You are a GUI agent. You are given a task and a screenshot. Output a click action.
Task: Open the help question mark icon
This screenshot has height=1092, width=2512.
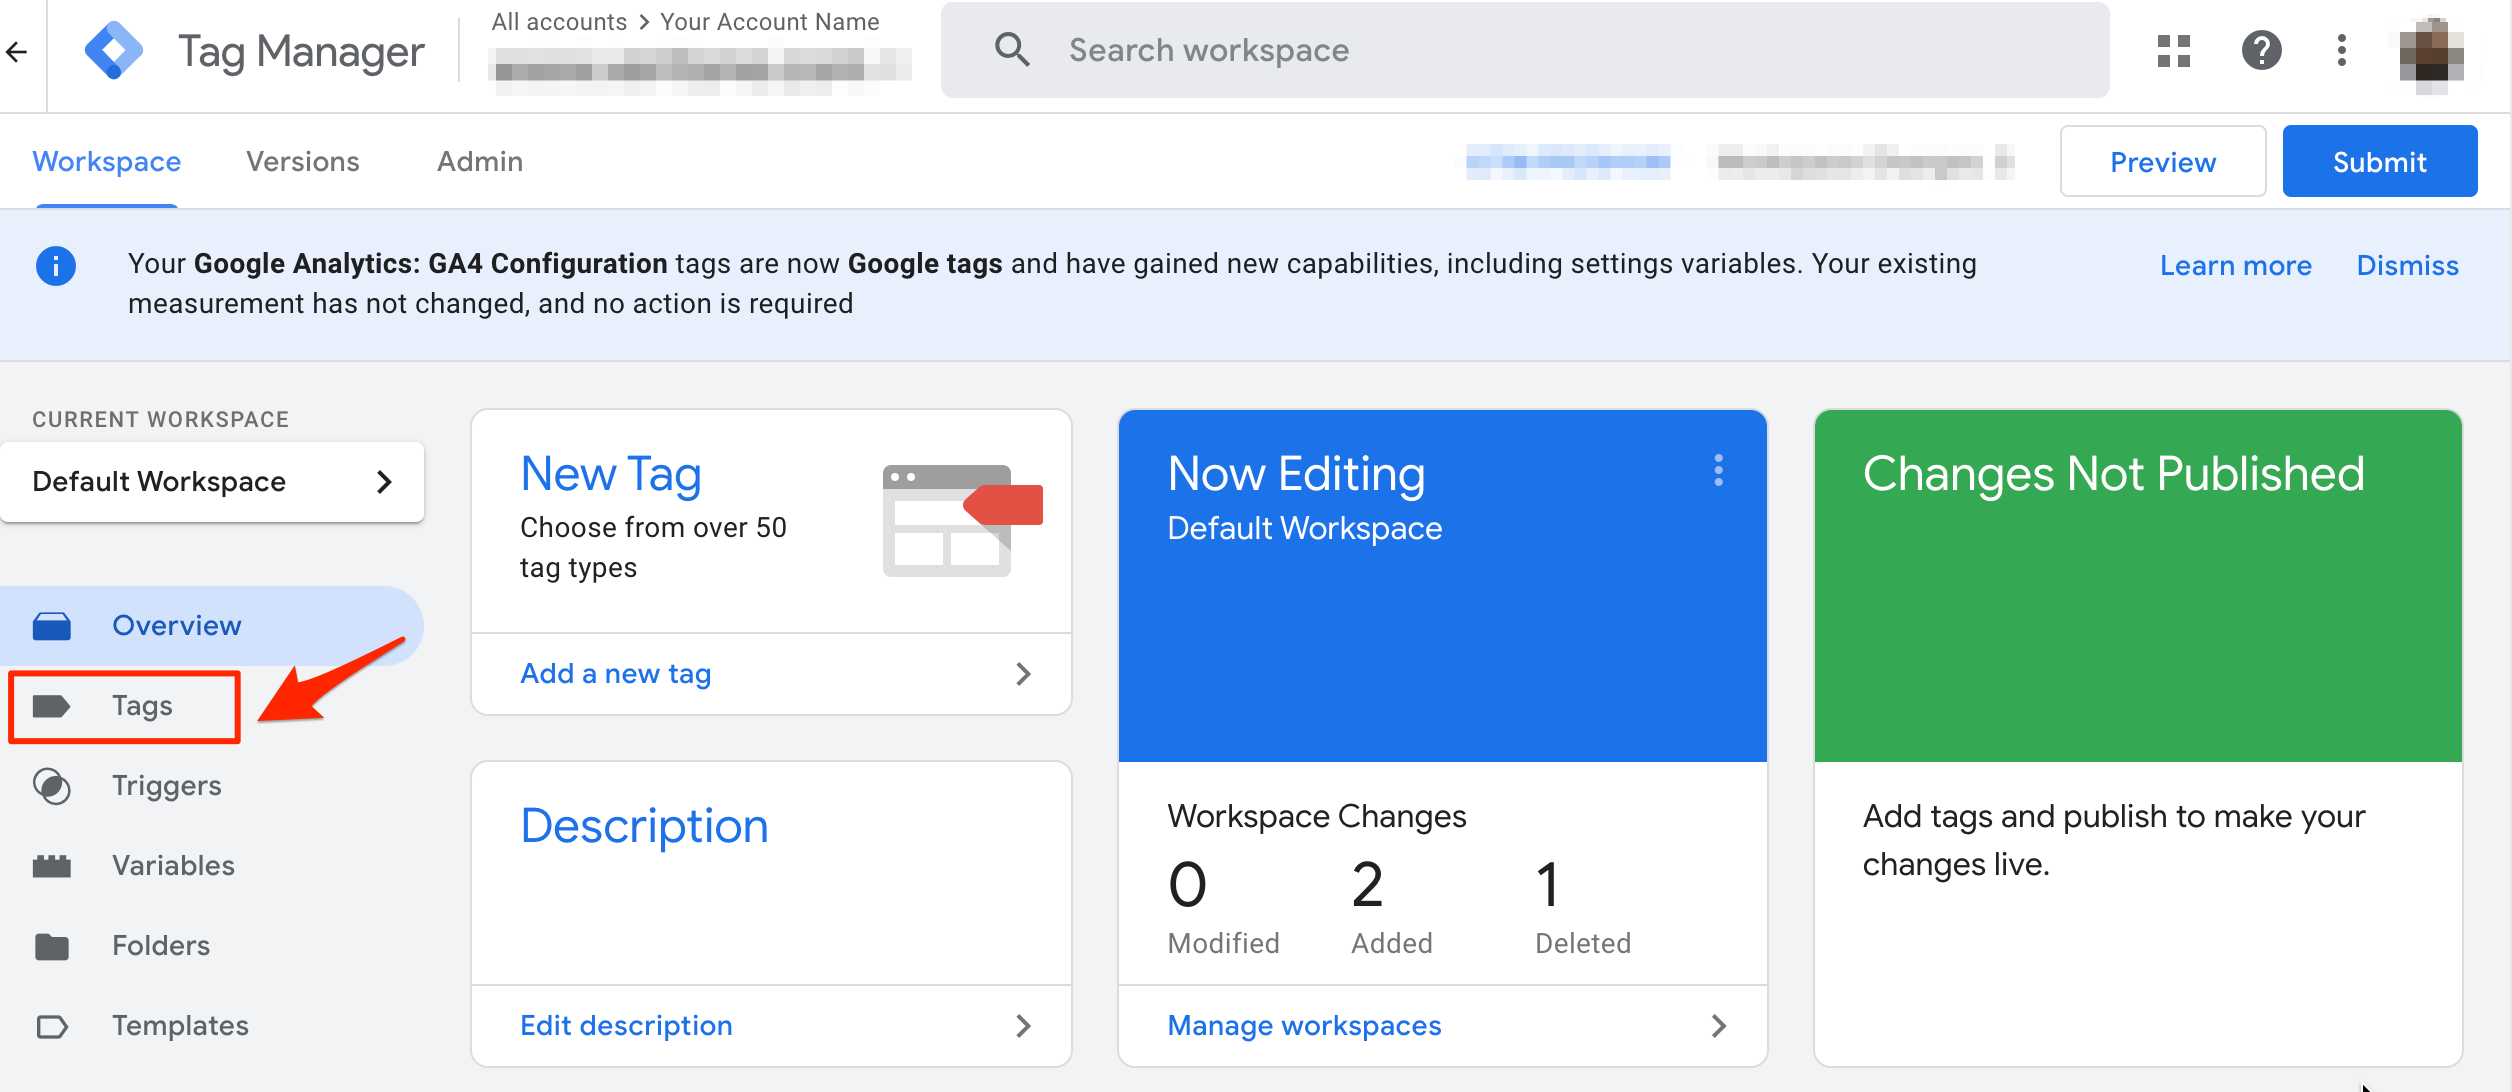2261,50
